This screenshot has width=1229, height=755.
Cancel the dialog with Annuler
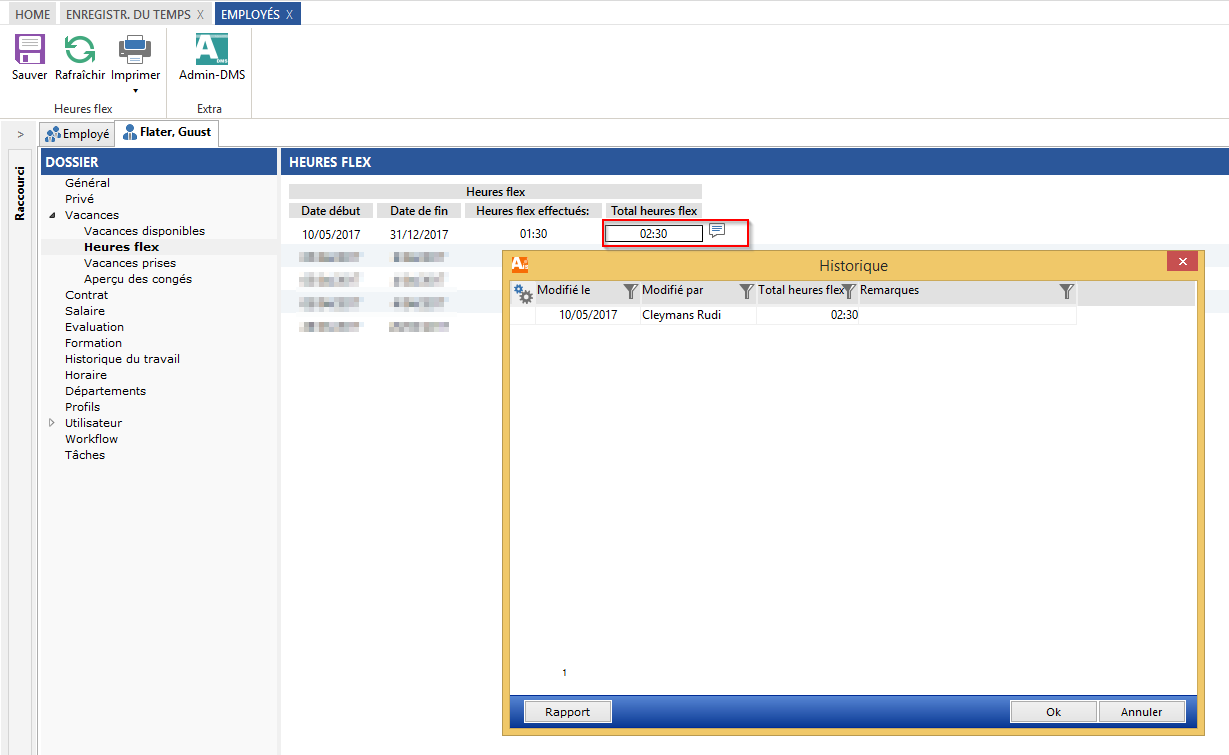pyautogui.click(x=1141, y=712)
